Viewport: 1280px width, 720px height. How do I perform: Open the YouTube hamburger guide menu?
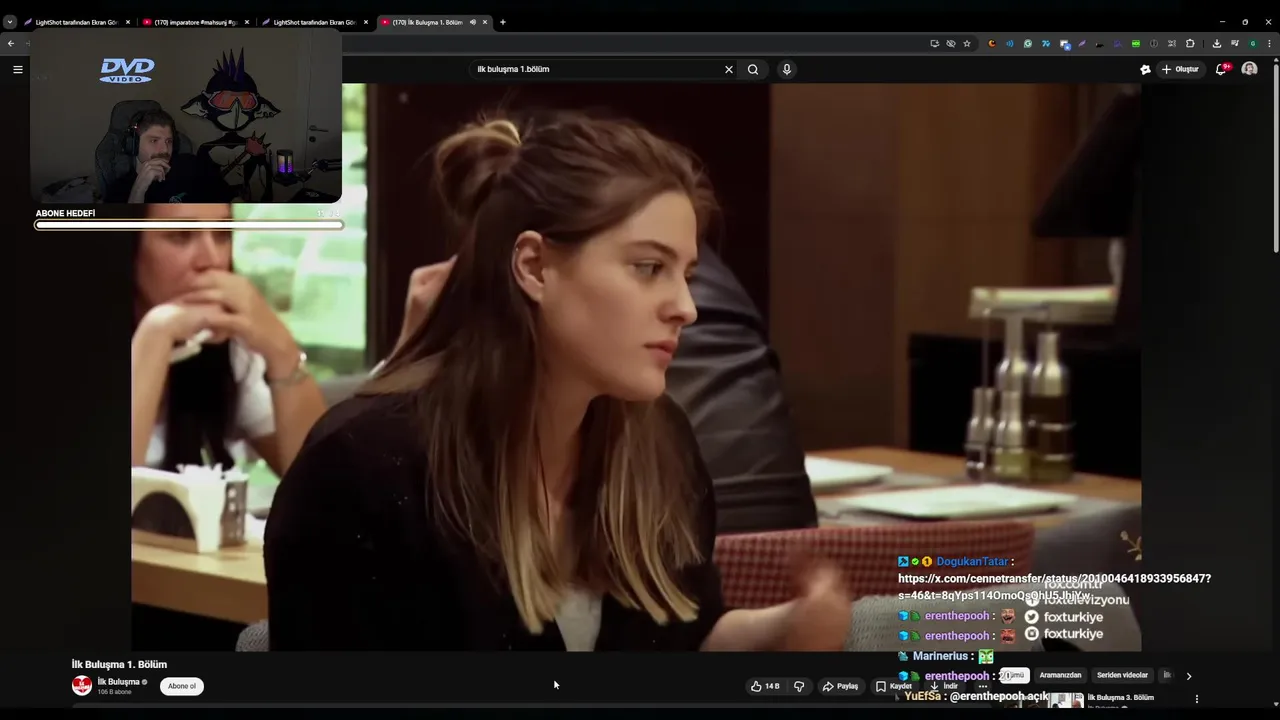coord(17,69)
